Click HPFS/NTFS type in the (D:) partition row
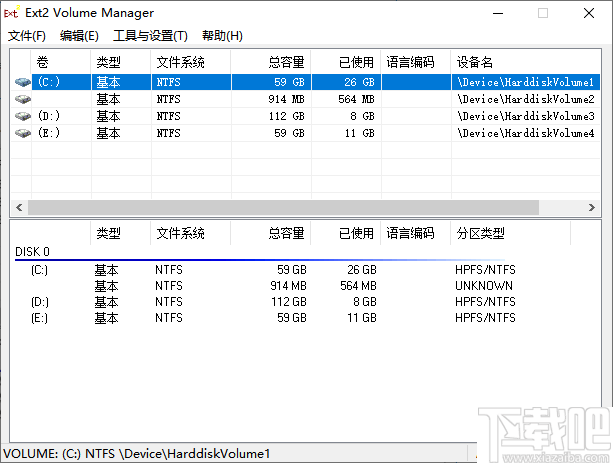This screenshot has height=463, width=613. pos(485,302)
